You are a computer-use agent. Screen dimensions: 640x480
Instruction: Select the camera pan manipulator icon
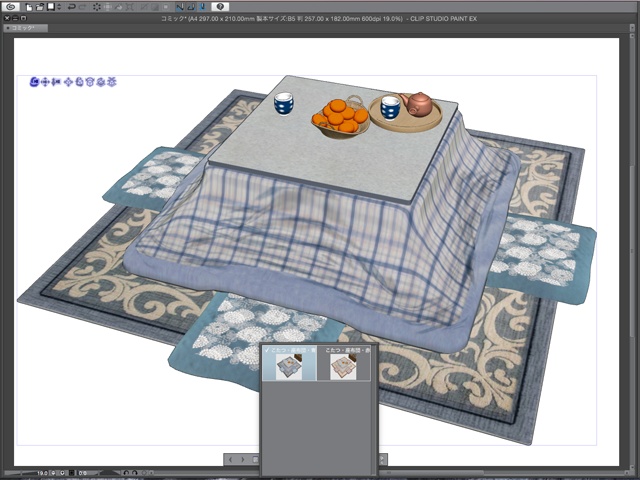(45, 82)
